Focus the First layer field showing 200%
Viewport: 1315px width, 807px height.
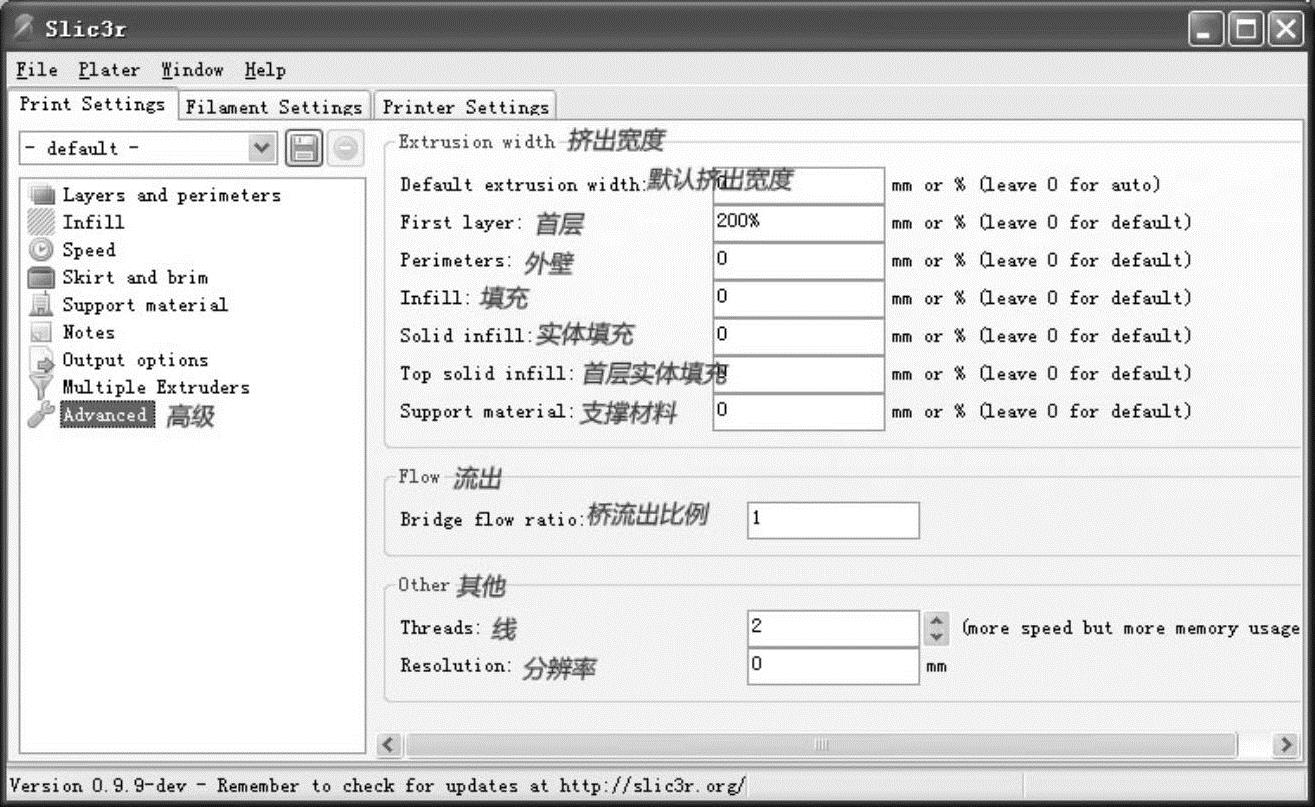click(x=799, y=223)
